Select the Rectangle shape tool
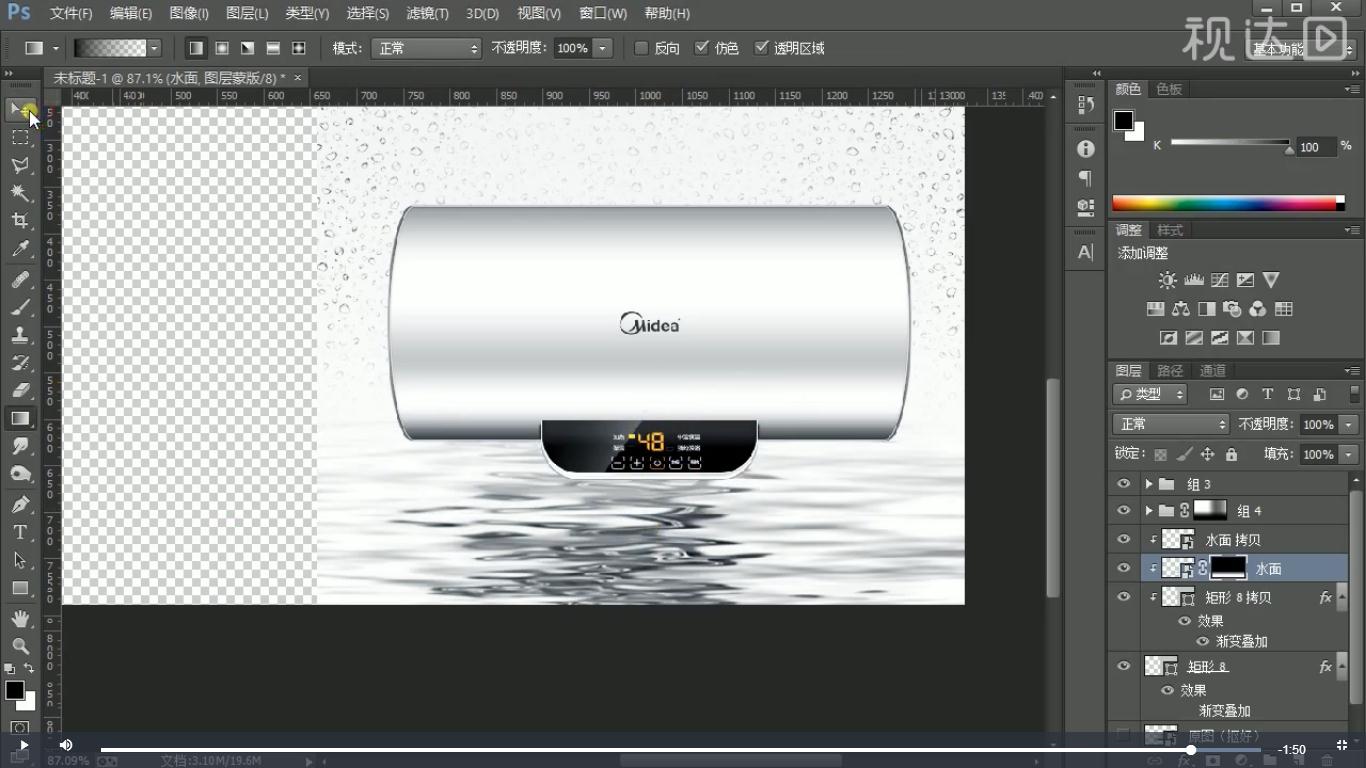The height and width of the screenshot is (768, 1366). coord(20,589)
